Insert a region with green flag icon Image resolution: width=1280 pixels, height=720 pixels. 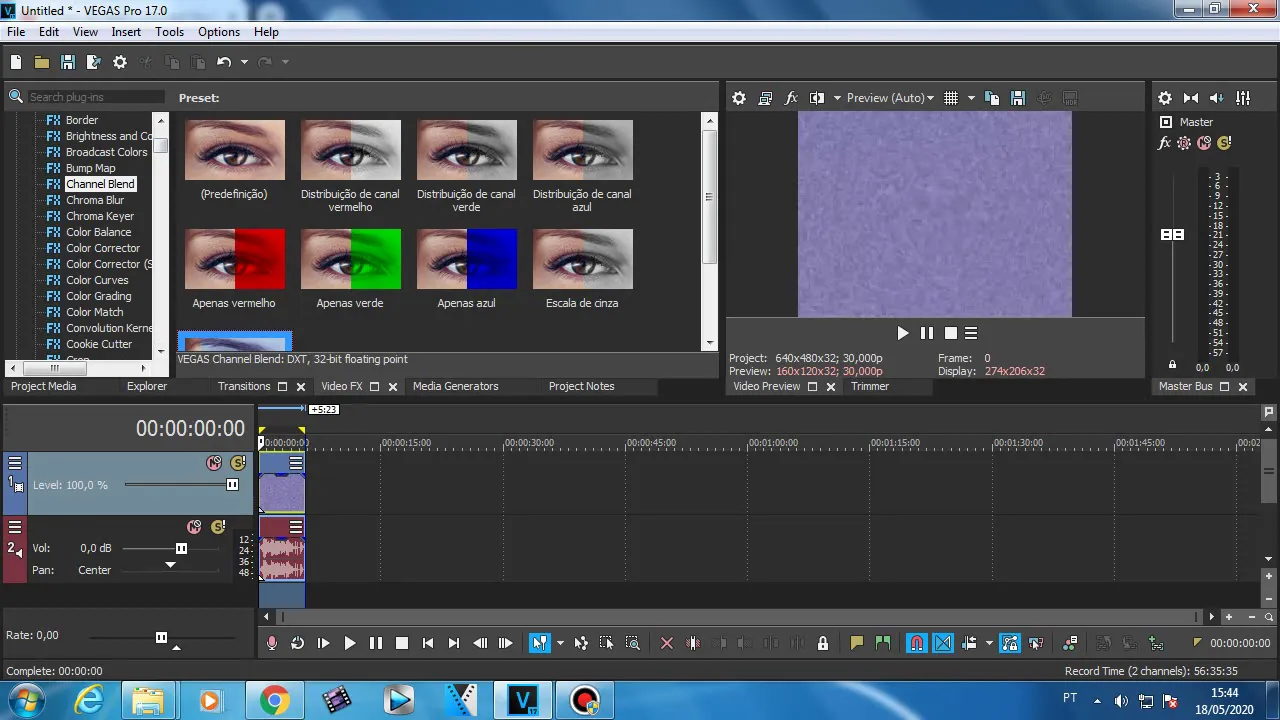(883, 643)
